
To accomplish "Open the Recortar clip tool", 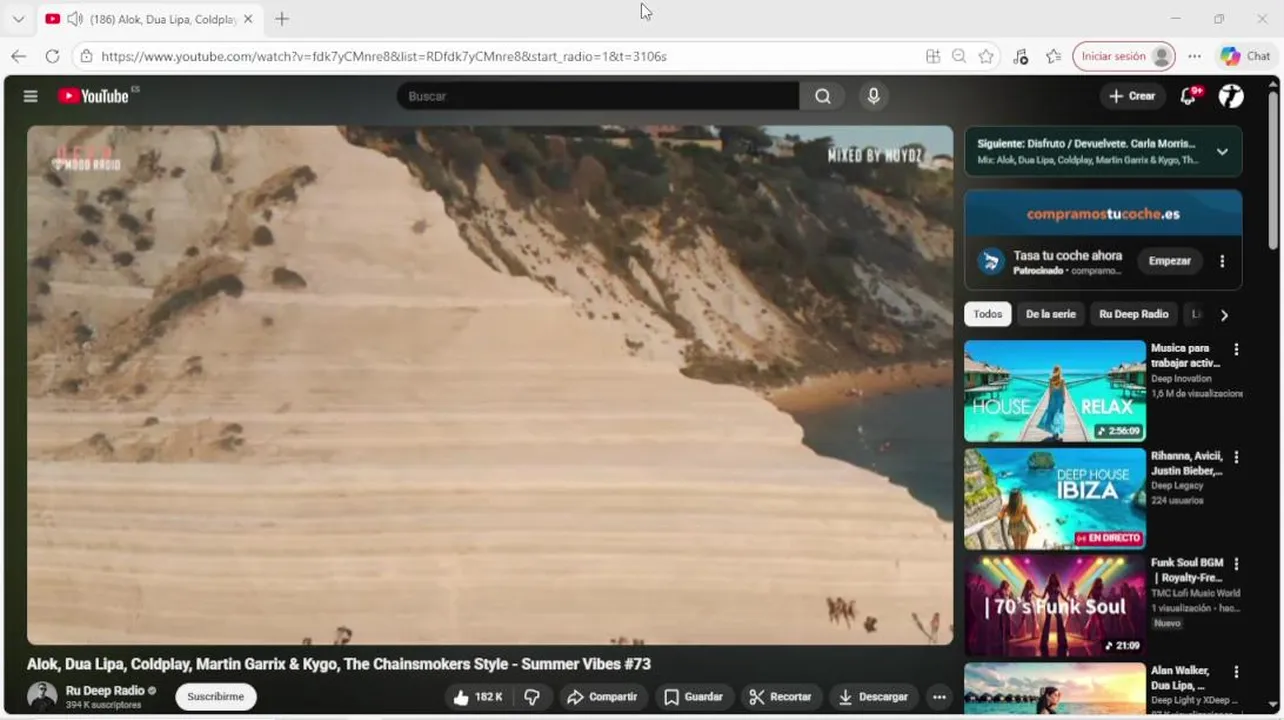I will click(781, 697).
